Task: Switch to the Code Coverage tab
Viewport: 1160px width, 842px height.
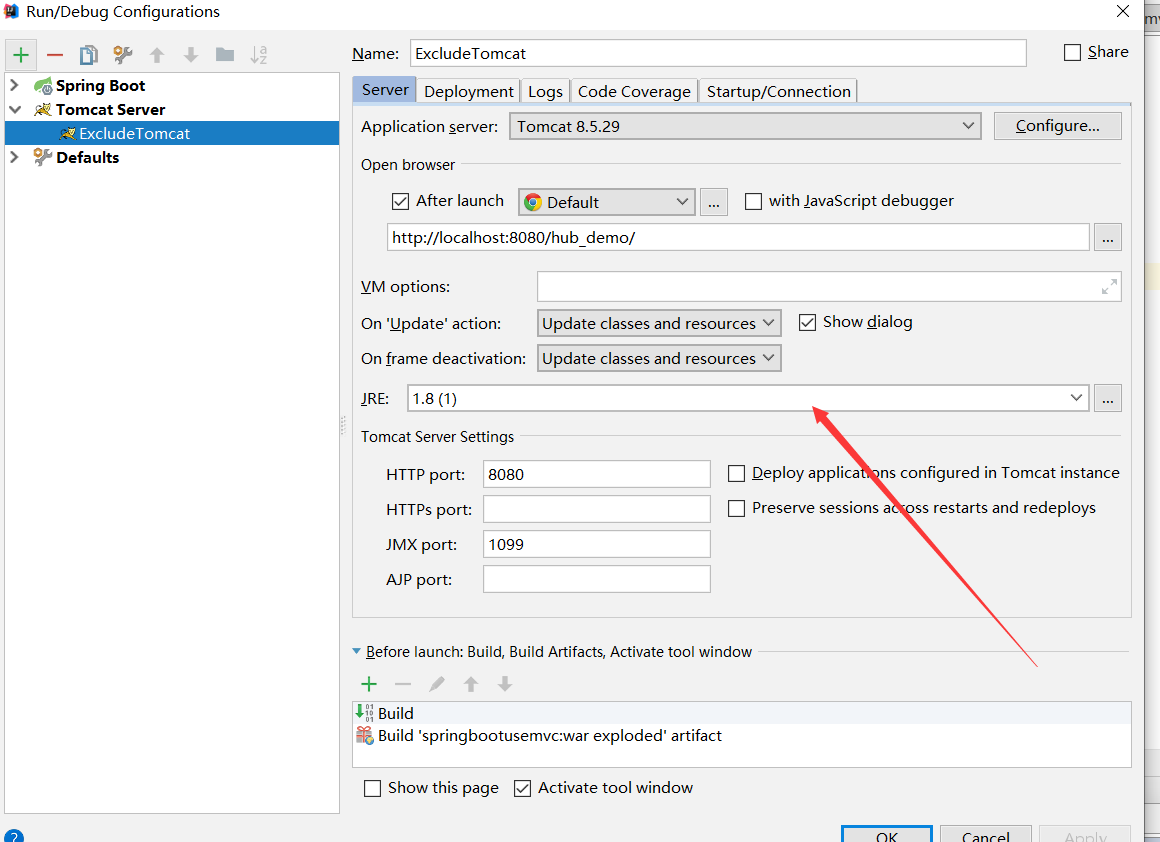Action: [x=634, y=91]
